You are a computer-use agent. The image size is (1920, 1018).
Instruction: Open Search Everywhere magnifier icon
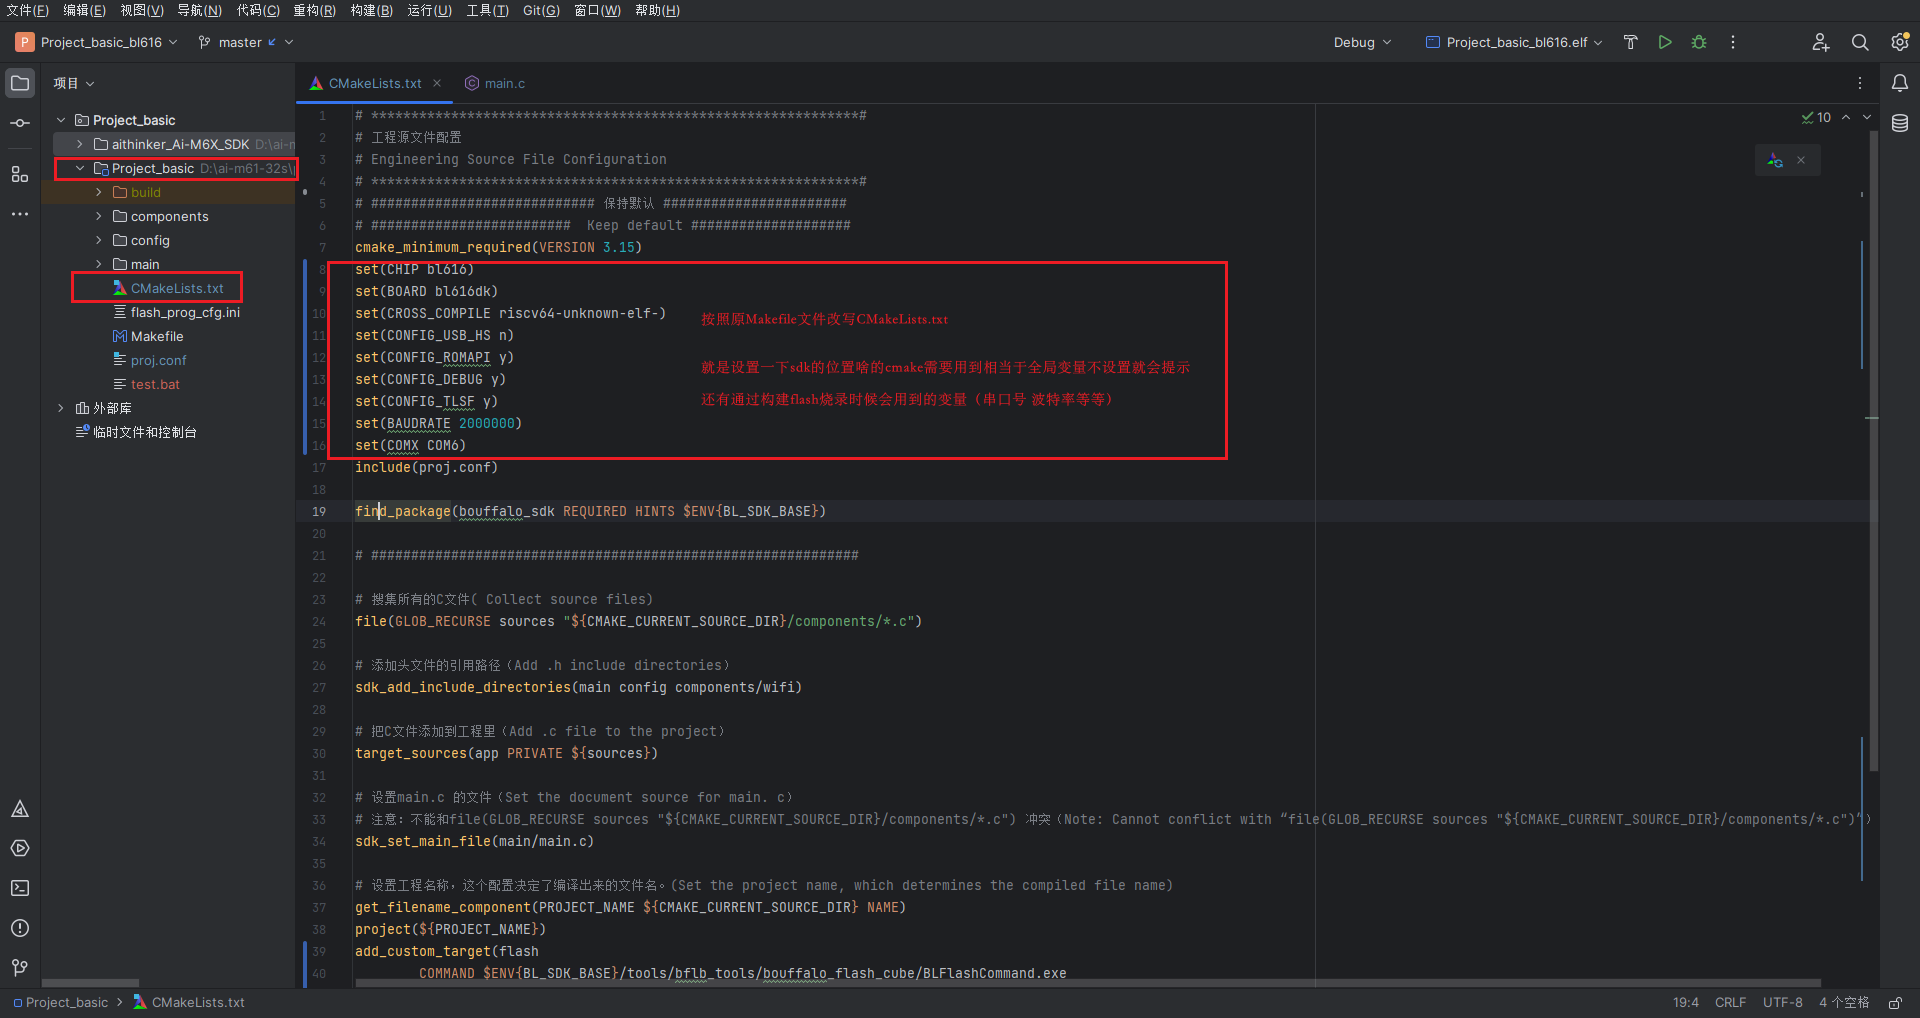point(1860,42)
